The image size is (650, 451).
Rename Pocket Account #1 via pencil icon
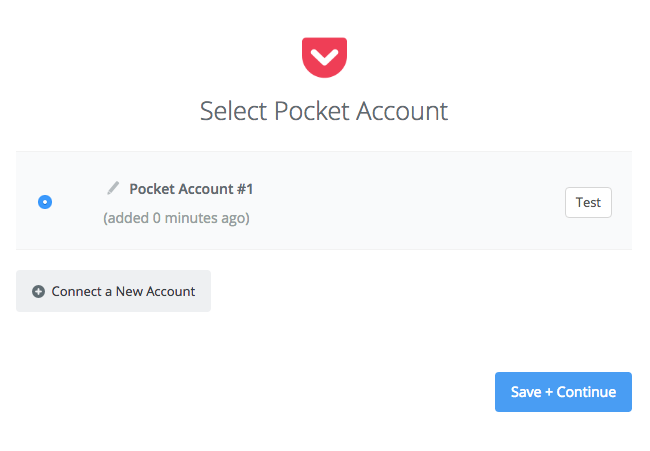tap(113, 188)
